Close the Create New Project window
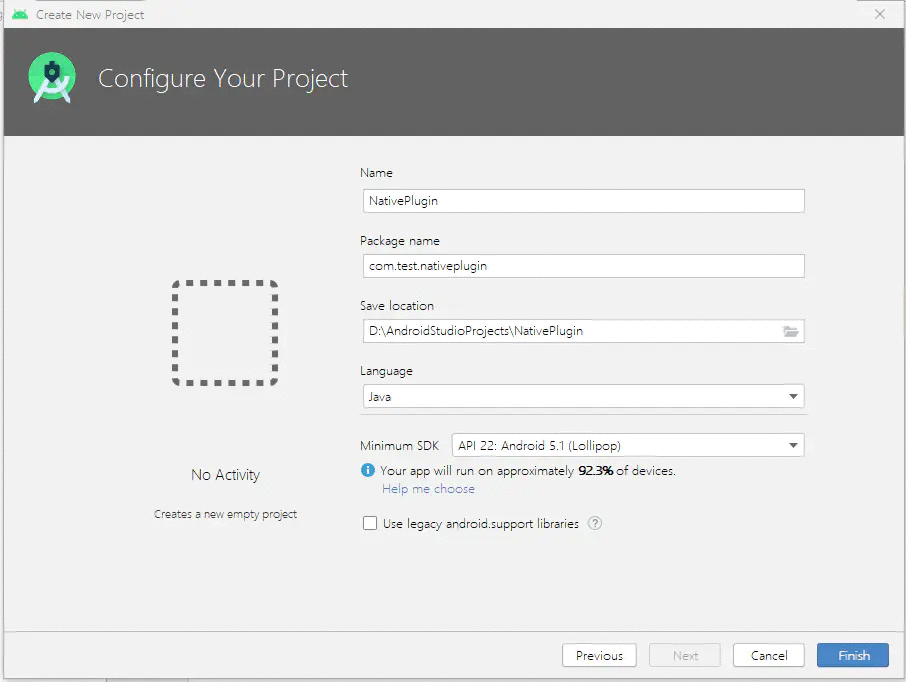The width and height of the screenshot is (906, 682). click(x=880, y=14)
